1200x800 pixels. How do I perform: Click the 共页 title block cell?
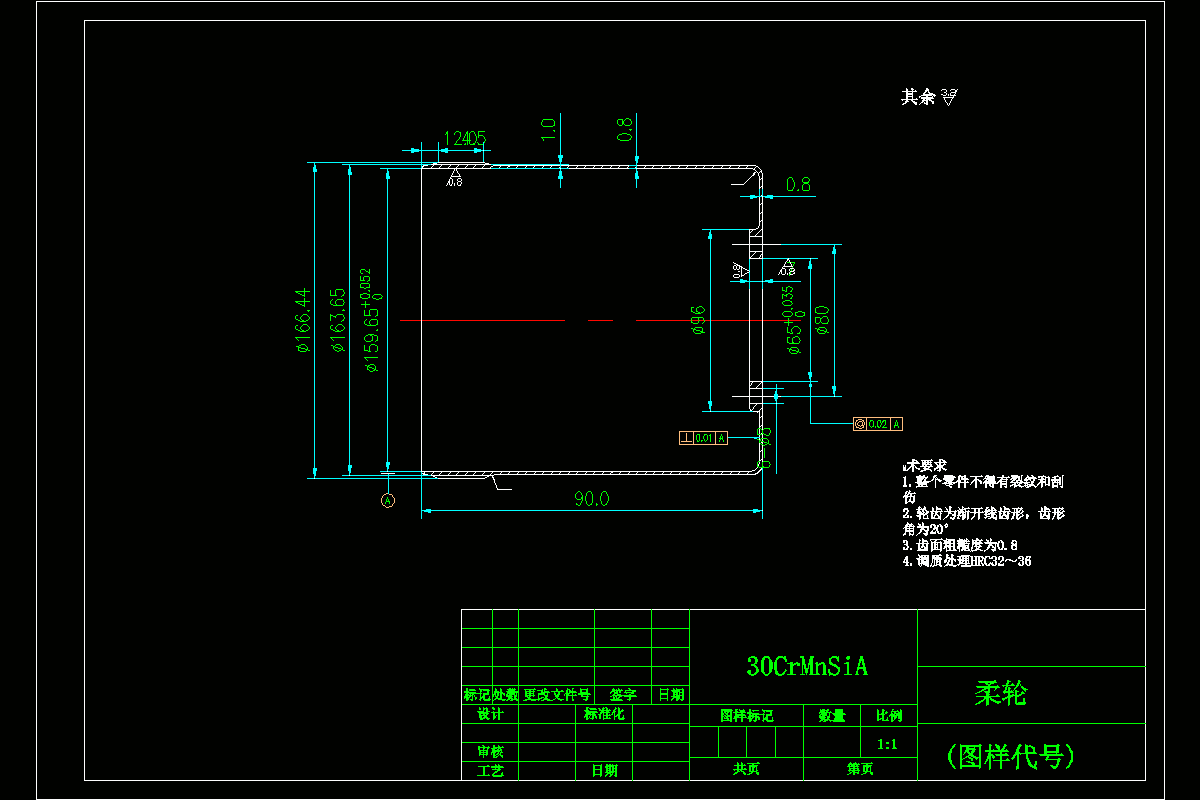746,769
